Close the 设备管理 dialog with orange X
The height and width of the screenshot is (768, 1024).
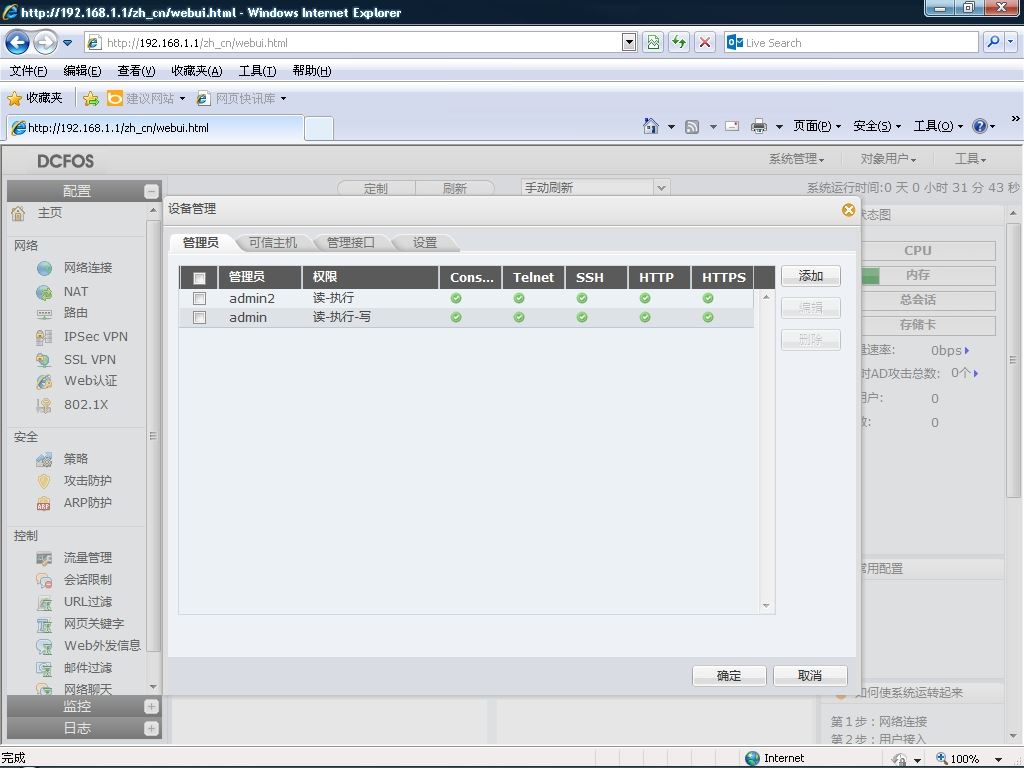(848, 210)
